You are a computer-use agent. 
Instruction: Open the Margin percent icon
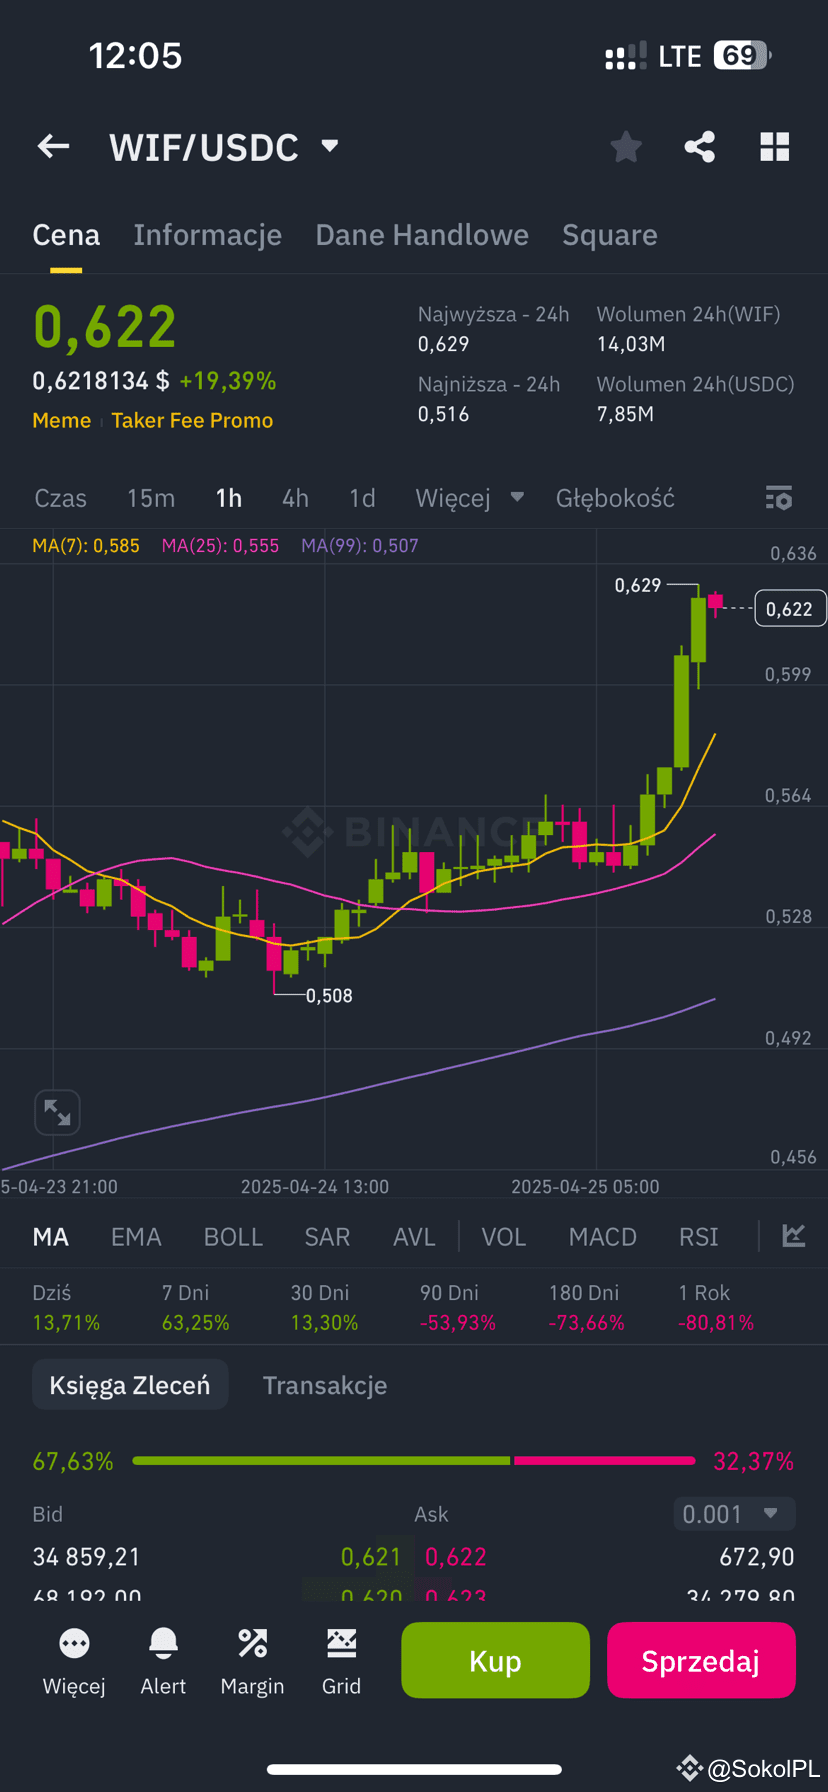point(252,1643)
